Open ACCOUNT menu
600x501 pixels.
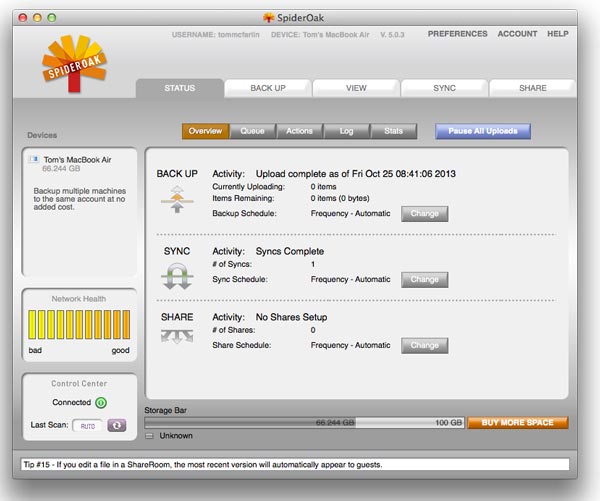click(517, 34)
